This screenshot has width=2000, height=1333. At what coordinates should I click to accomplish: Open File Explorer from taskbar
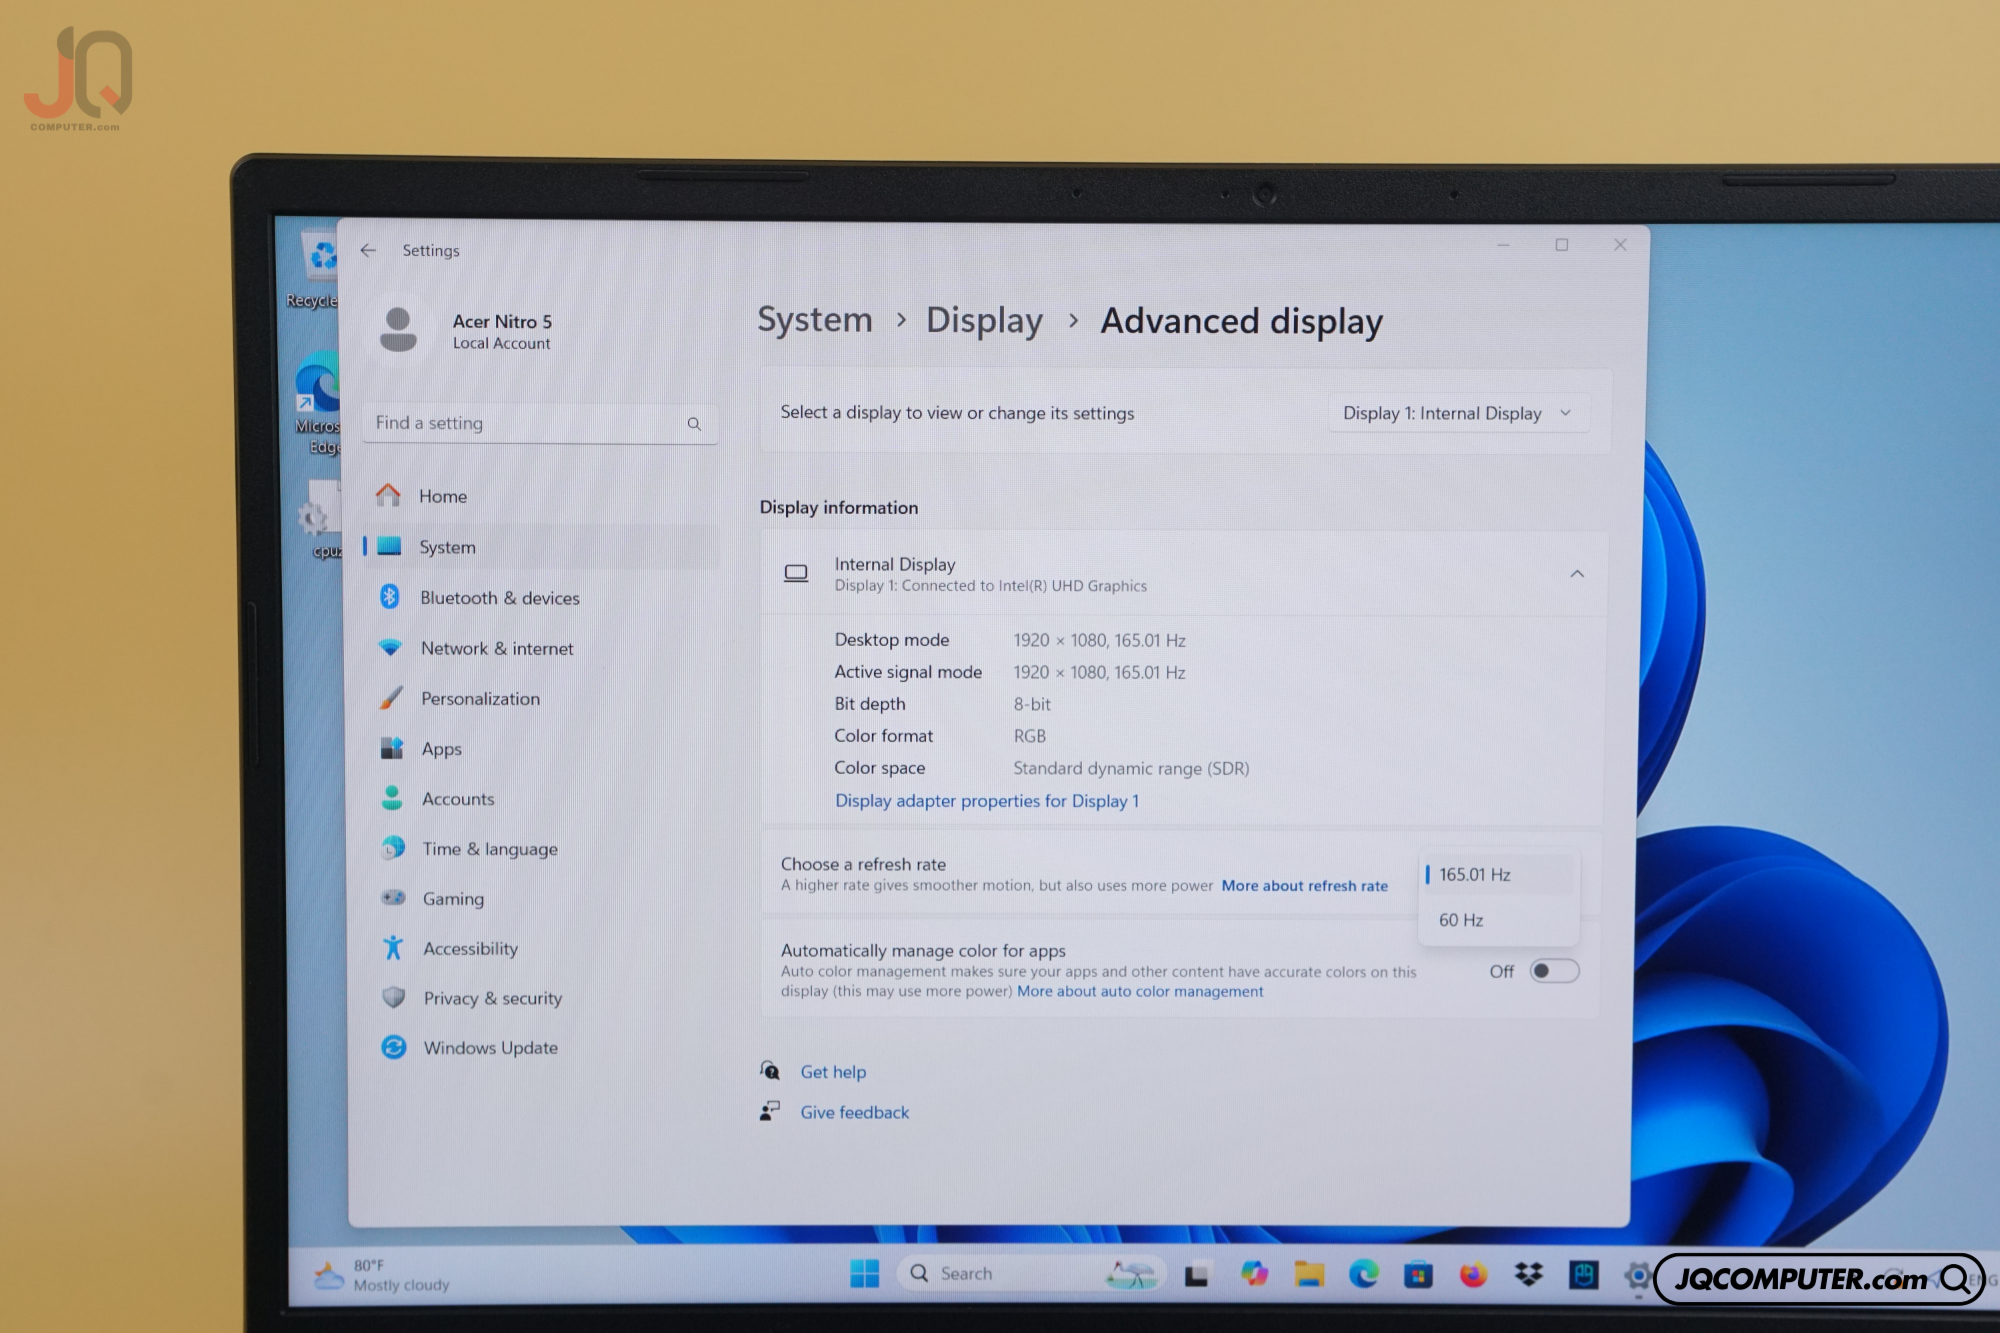[1309, 1274]
